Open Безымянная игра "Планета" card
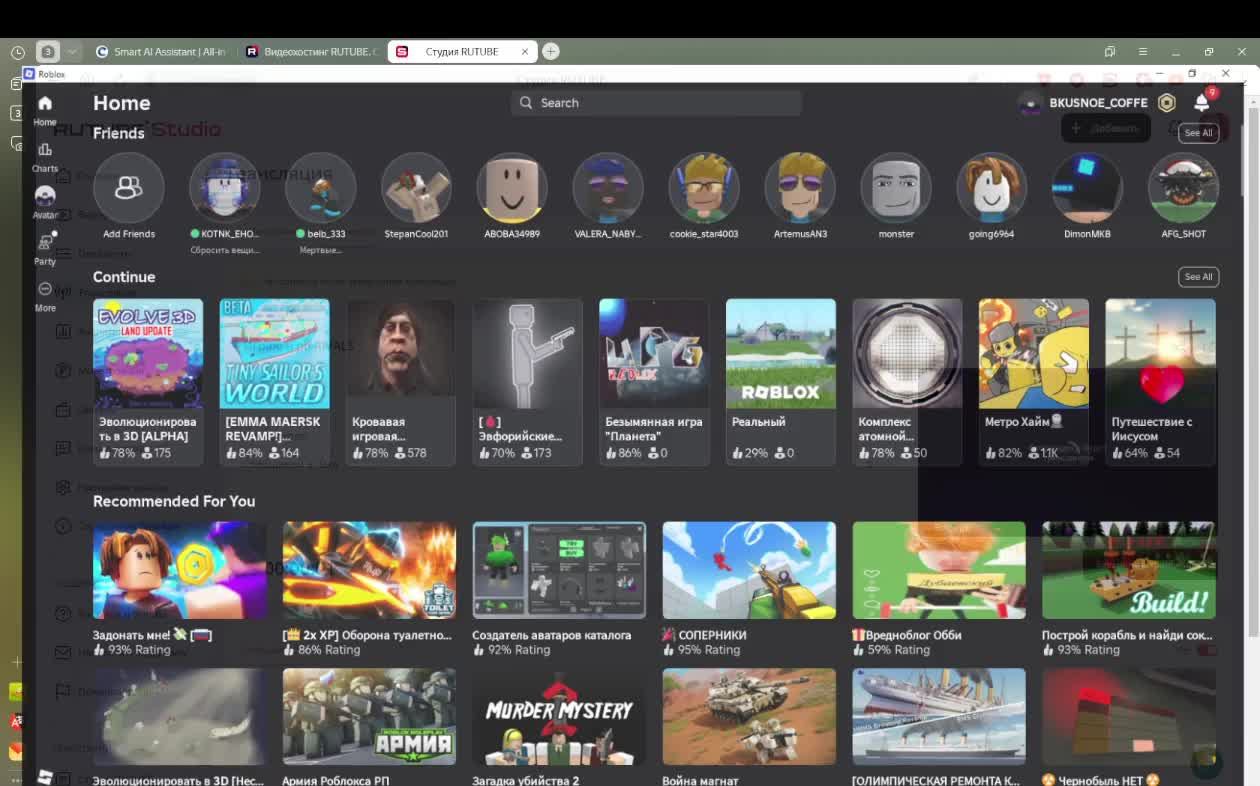 (x=654, y=381)
